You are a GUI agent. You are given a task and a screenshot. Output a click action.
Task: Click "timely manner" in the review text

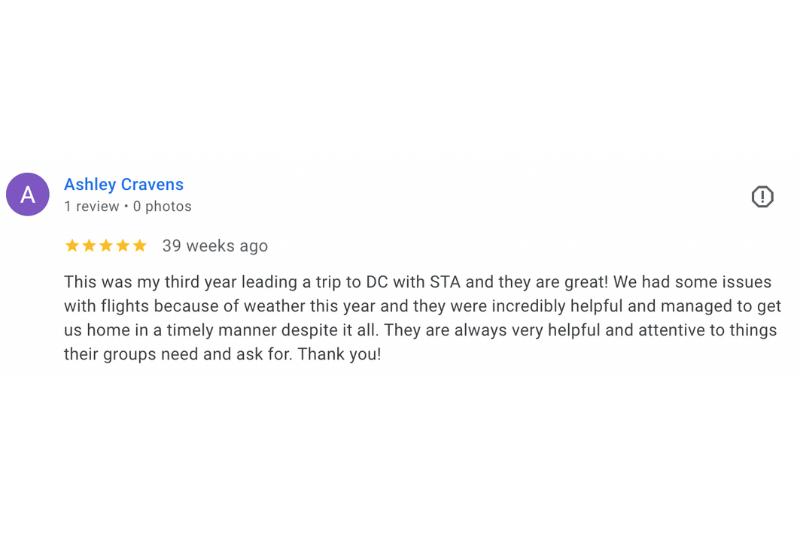[x=217, y=330]
